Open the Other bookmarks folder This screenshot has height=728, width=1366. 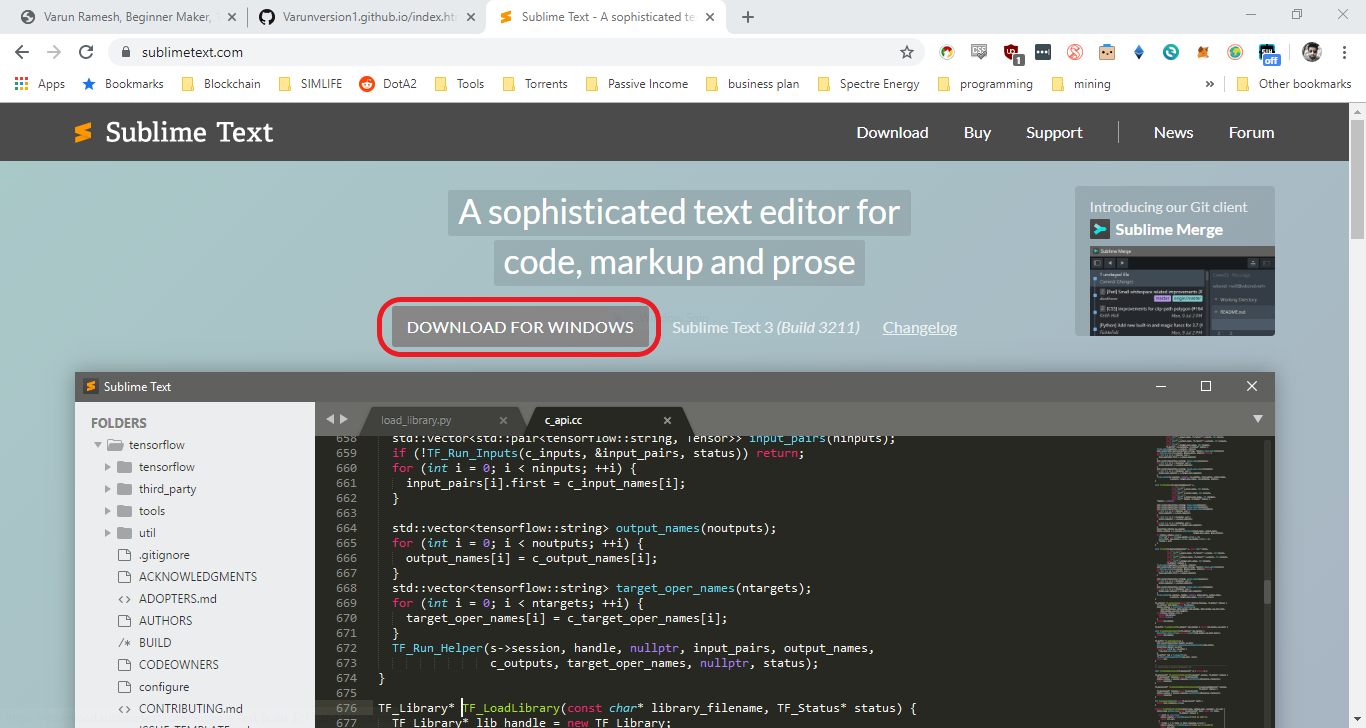[1294, 84]
